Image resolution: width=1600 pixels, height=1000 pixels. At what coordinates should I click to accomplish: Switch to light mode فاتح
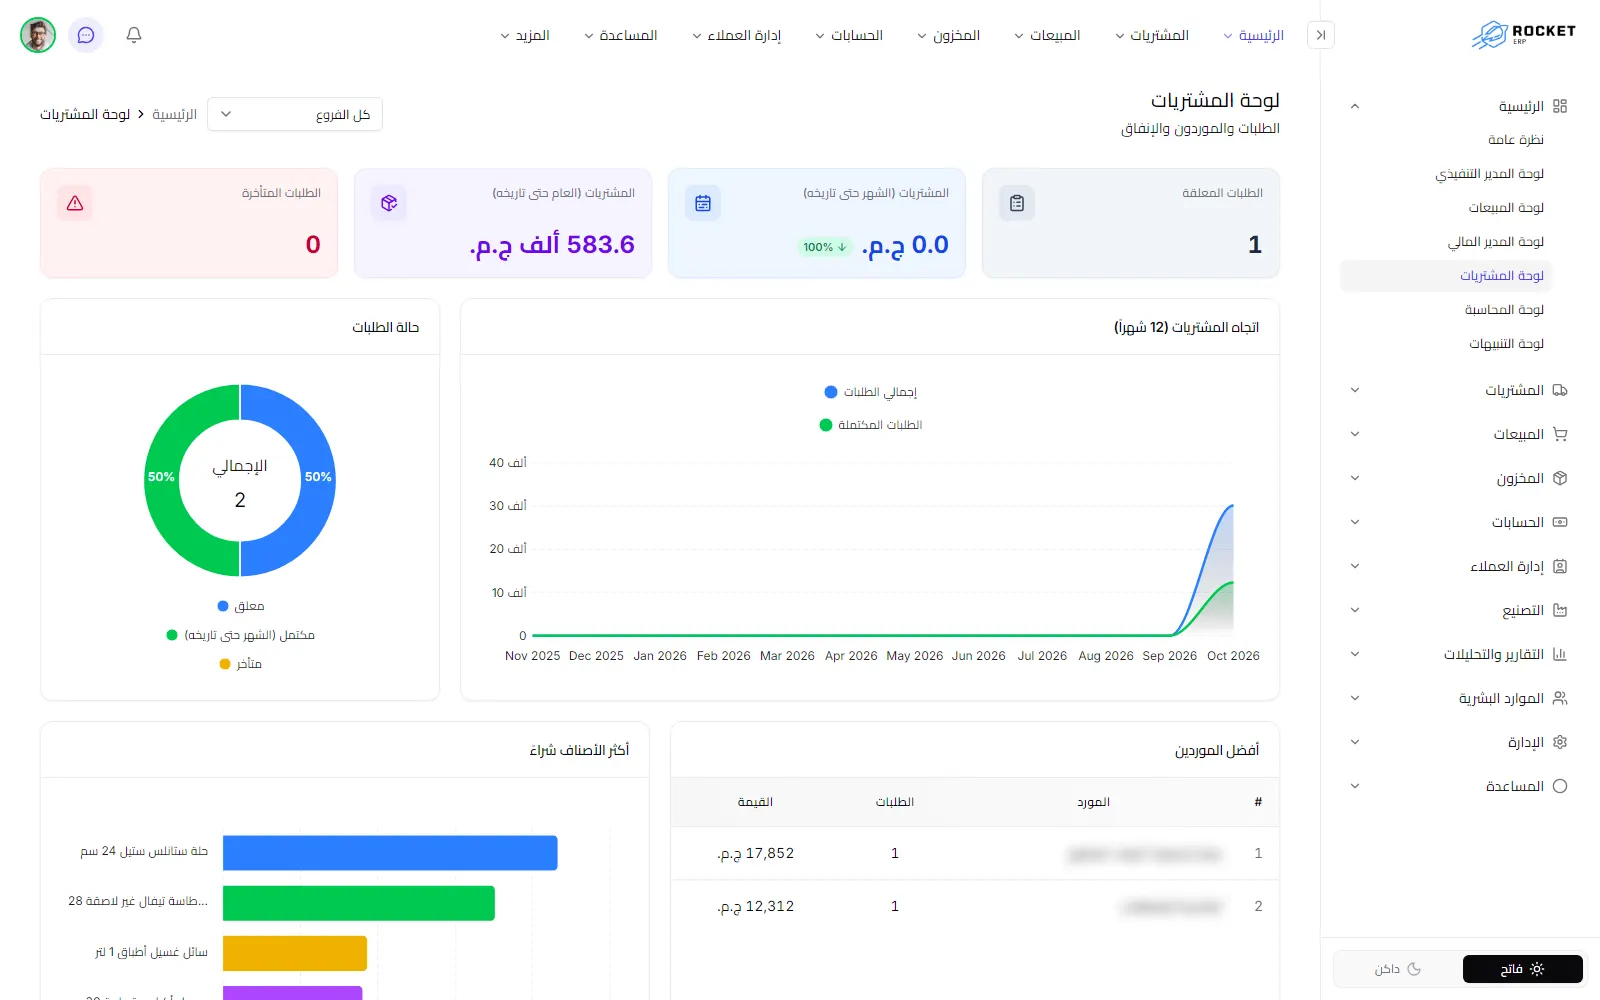coord(1522,969)
